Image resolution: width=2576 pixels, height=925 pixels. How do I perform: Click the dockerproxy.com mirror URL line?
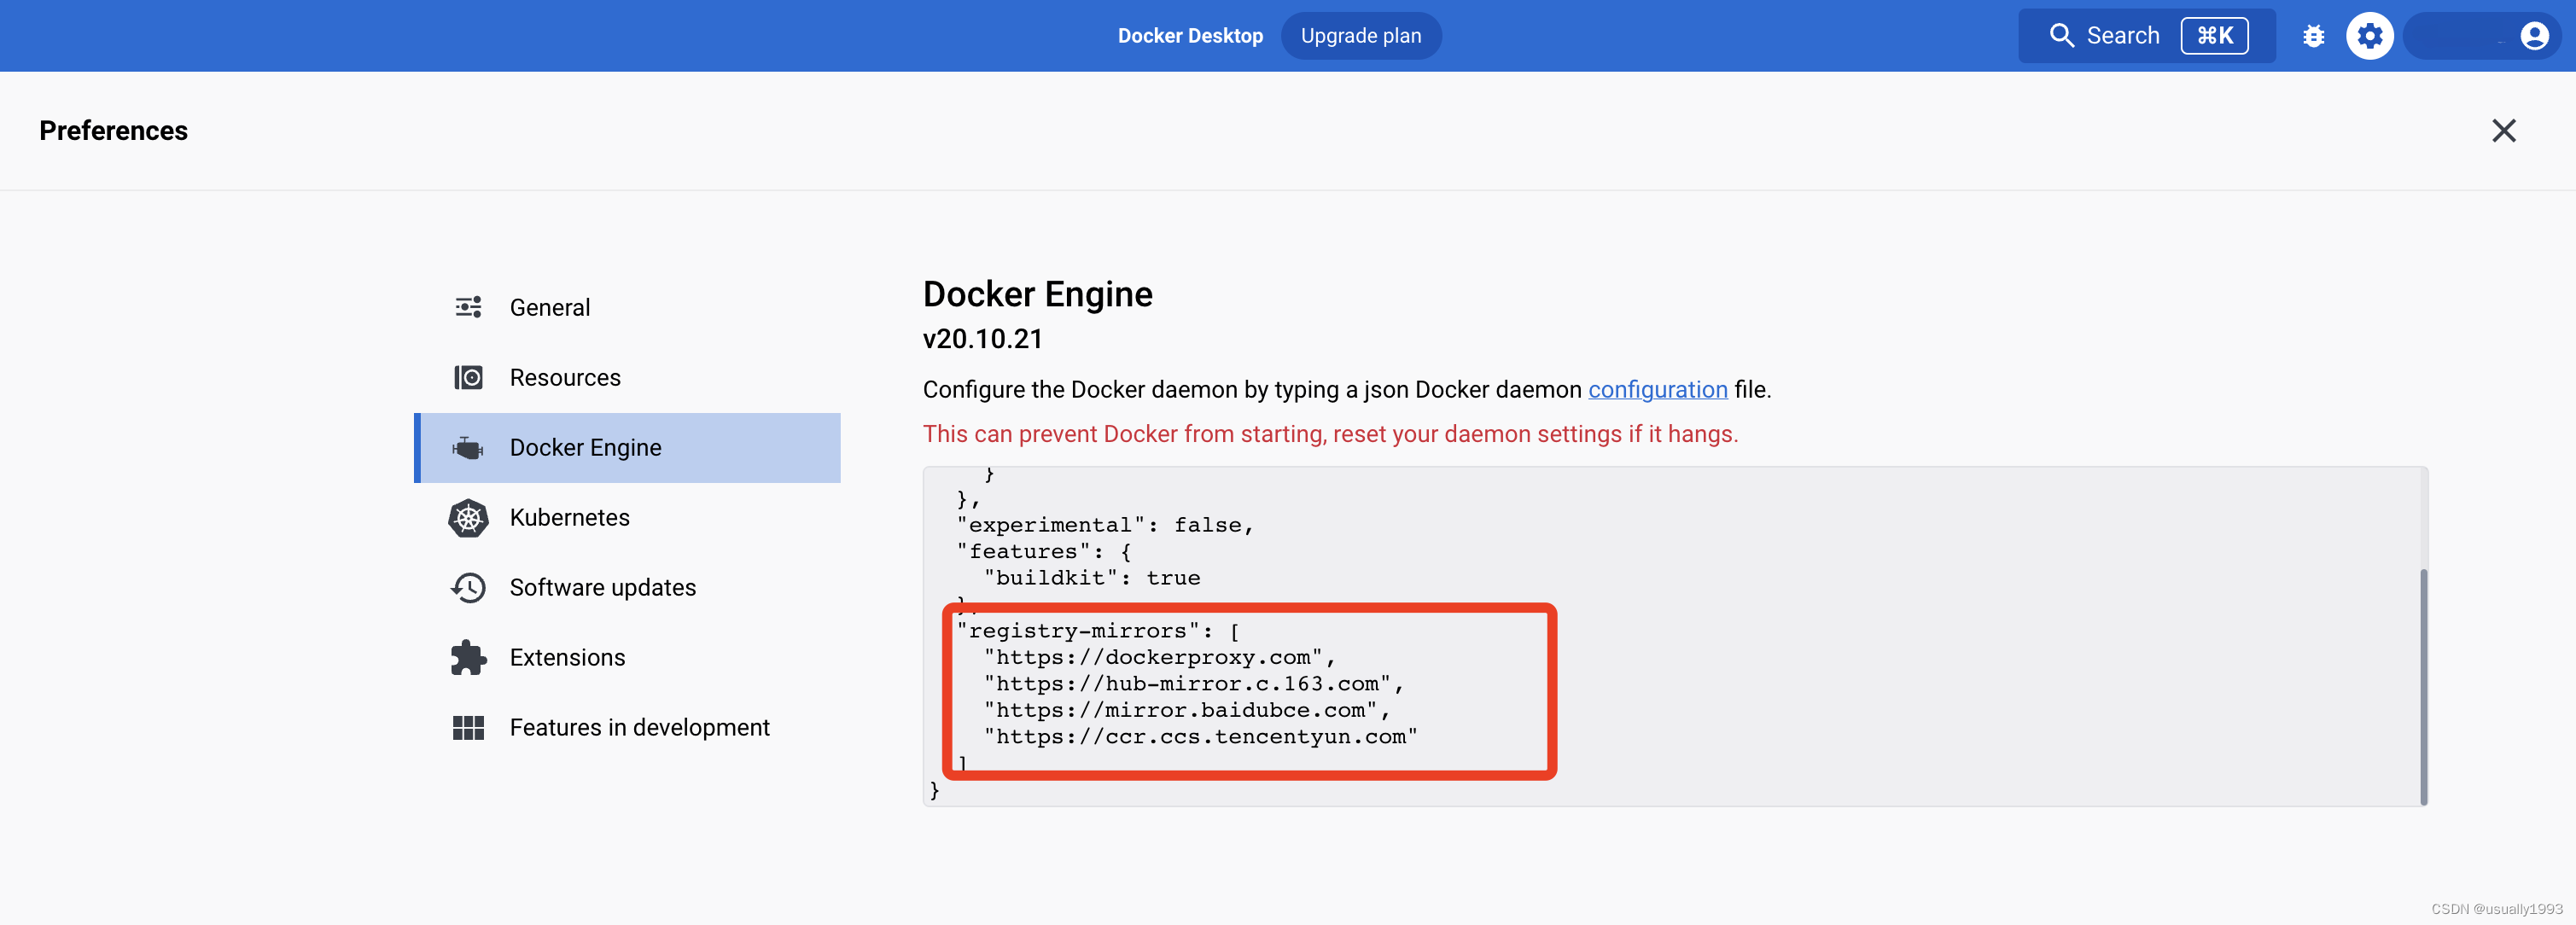point(1160,657)
